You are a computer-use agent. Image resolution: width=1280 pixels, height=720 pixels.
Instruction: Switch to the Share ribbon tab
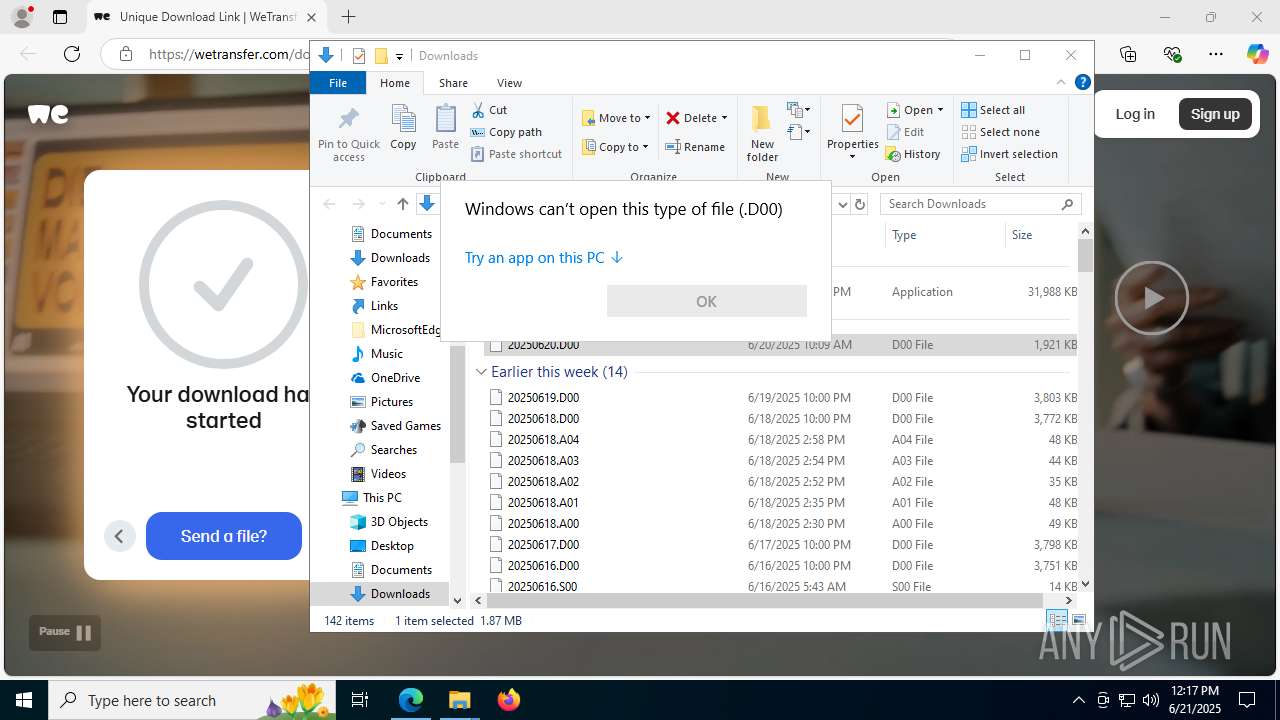[x=453, y=83]
